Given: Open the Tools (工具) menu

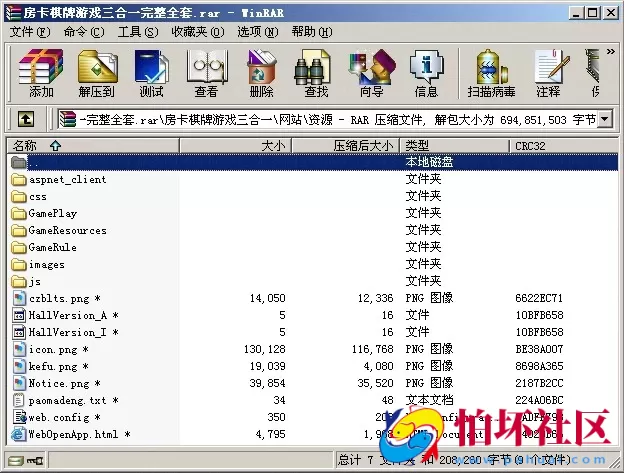Looking at the screenshot, I should coord(138,32).
